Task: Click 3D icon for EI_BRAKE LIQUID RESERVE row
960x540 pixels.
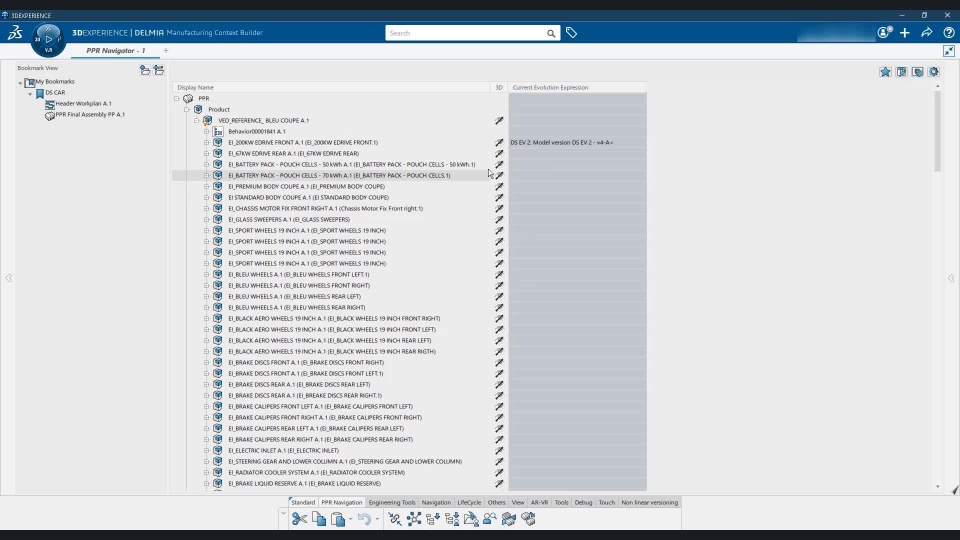Action: pyautogui.click(x=499, y=484)
